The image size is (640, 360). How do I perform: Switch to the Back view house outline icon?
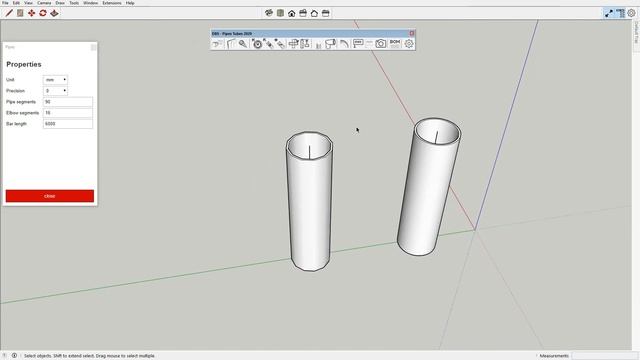[314, 13]
